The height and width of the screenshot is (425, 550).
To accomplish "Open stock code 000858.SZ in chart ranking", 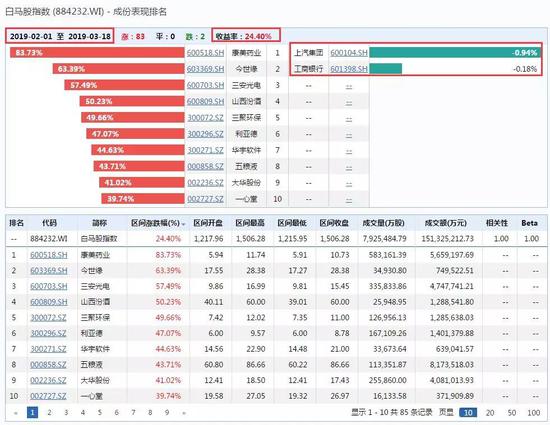I will coord(205,166).
